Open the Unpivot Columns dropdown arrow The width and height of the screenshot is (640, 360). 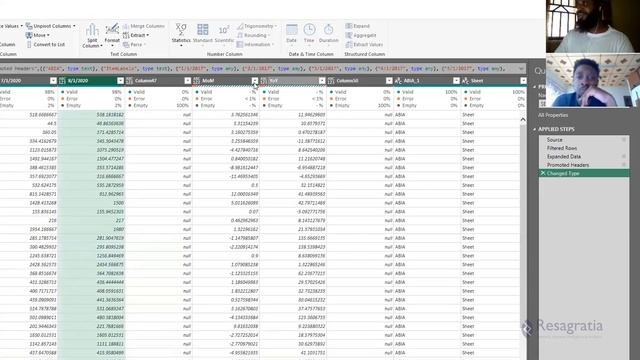[74, 26]
